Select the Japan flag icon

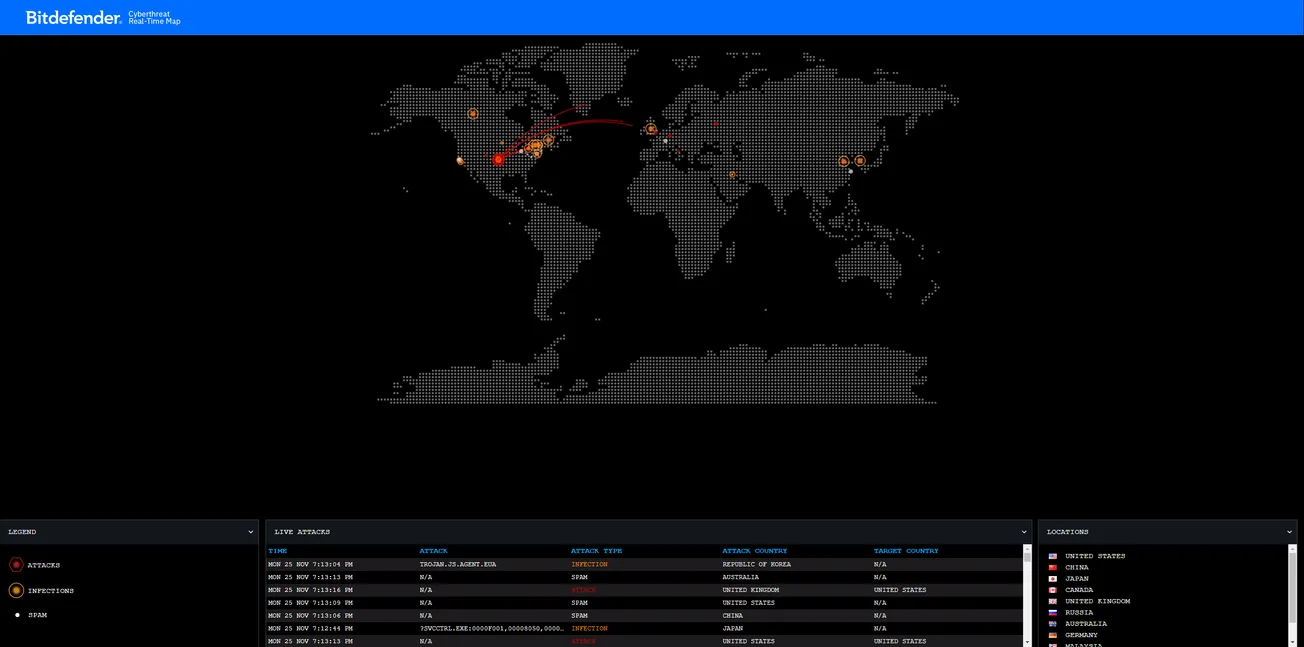click(1051, 578)
